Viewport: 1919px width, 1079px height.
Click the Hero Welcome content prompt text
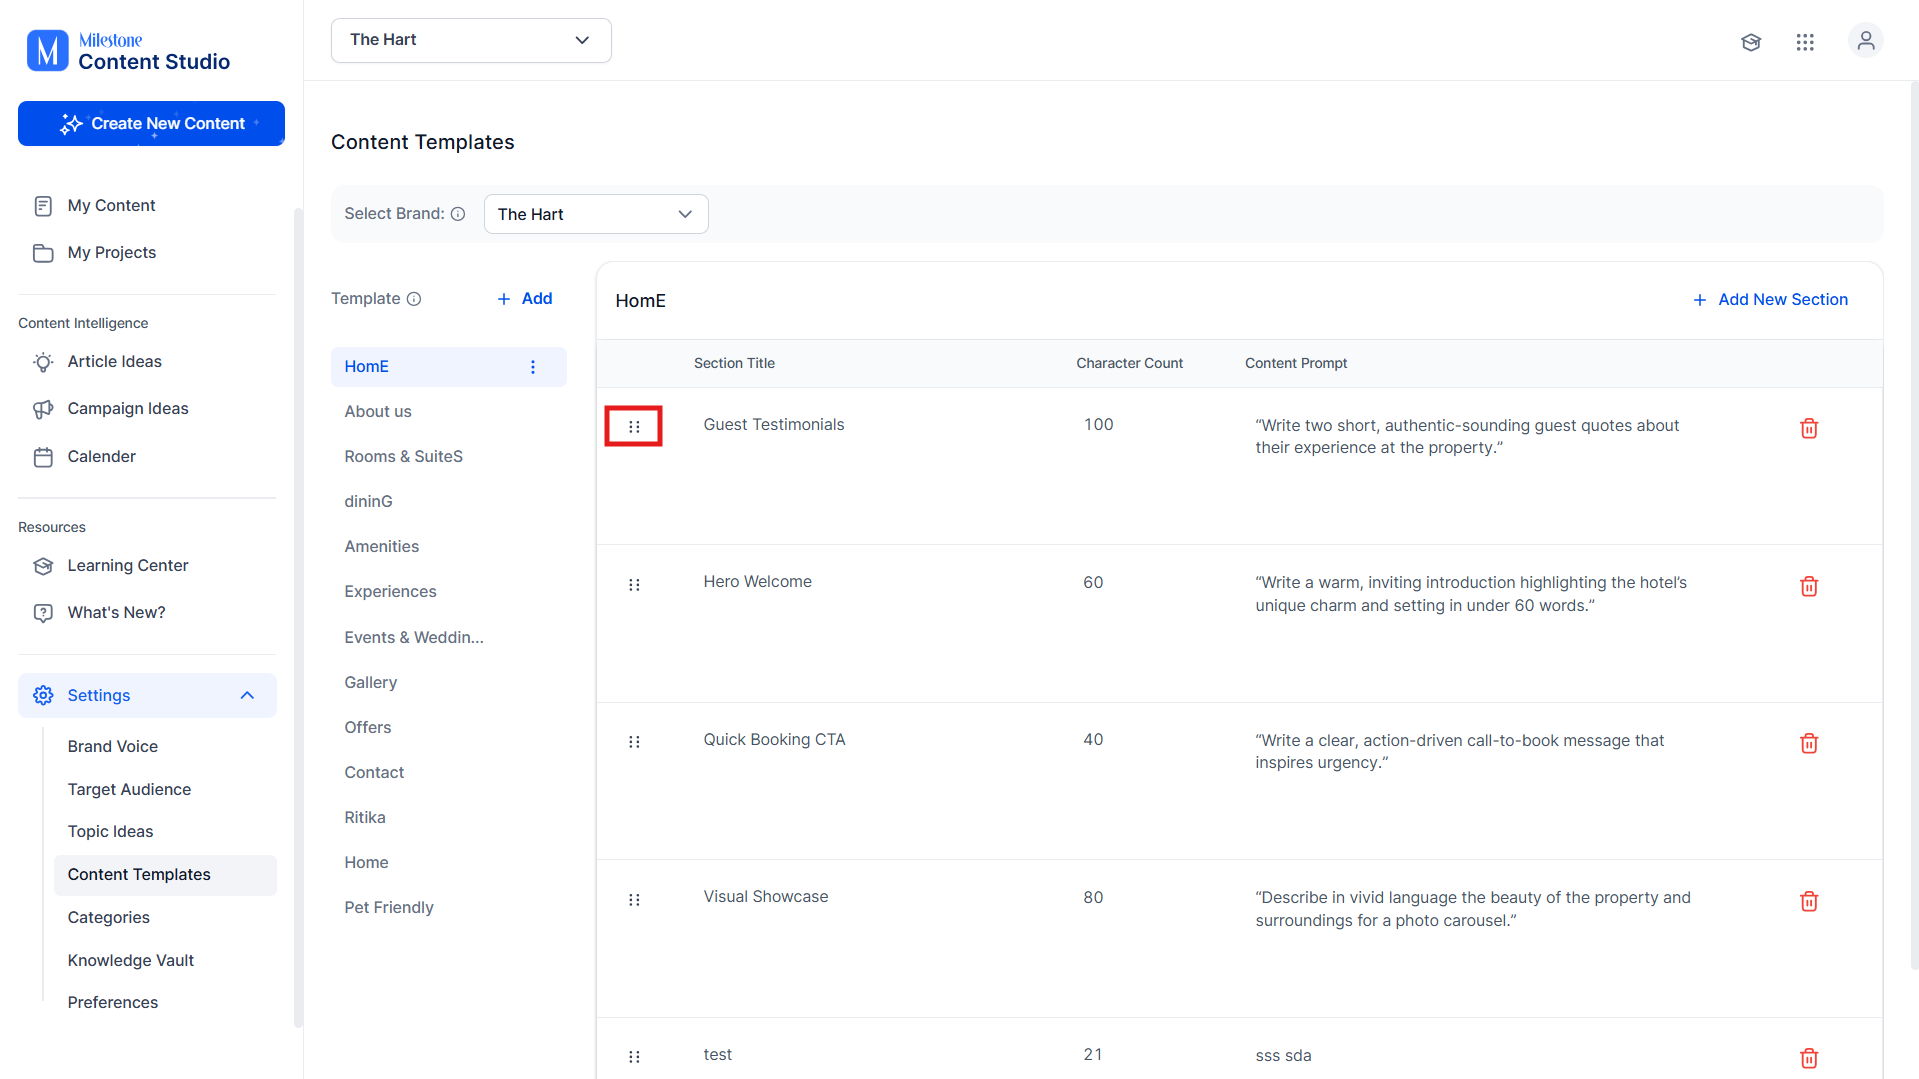coord(1471,594)
